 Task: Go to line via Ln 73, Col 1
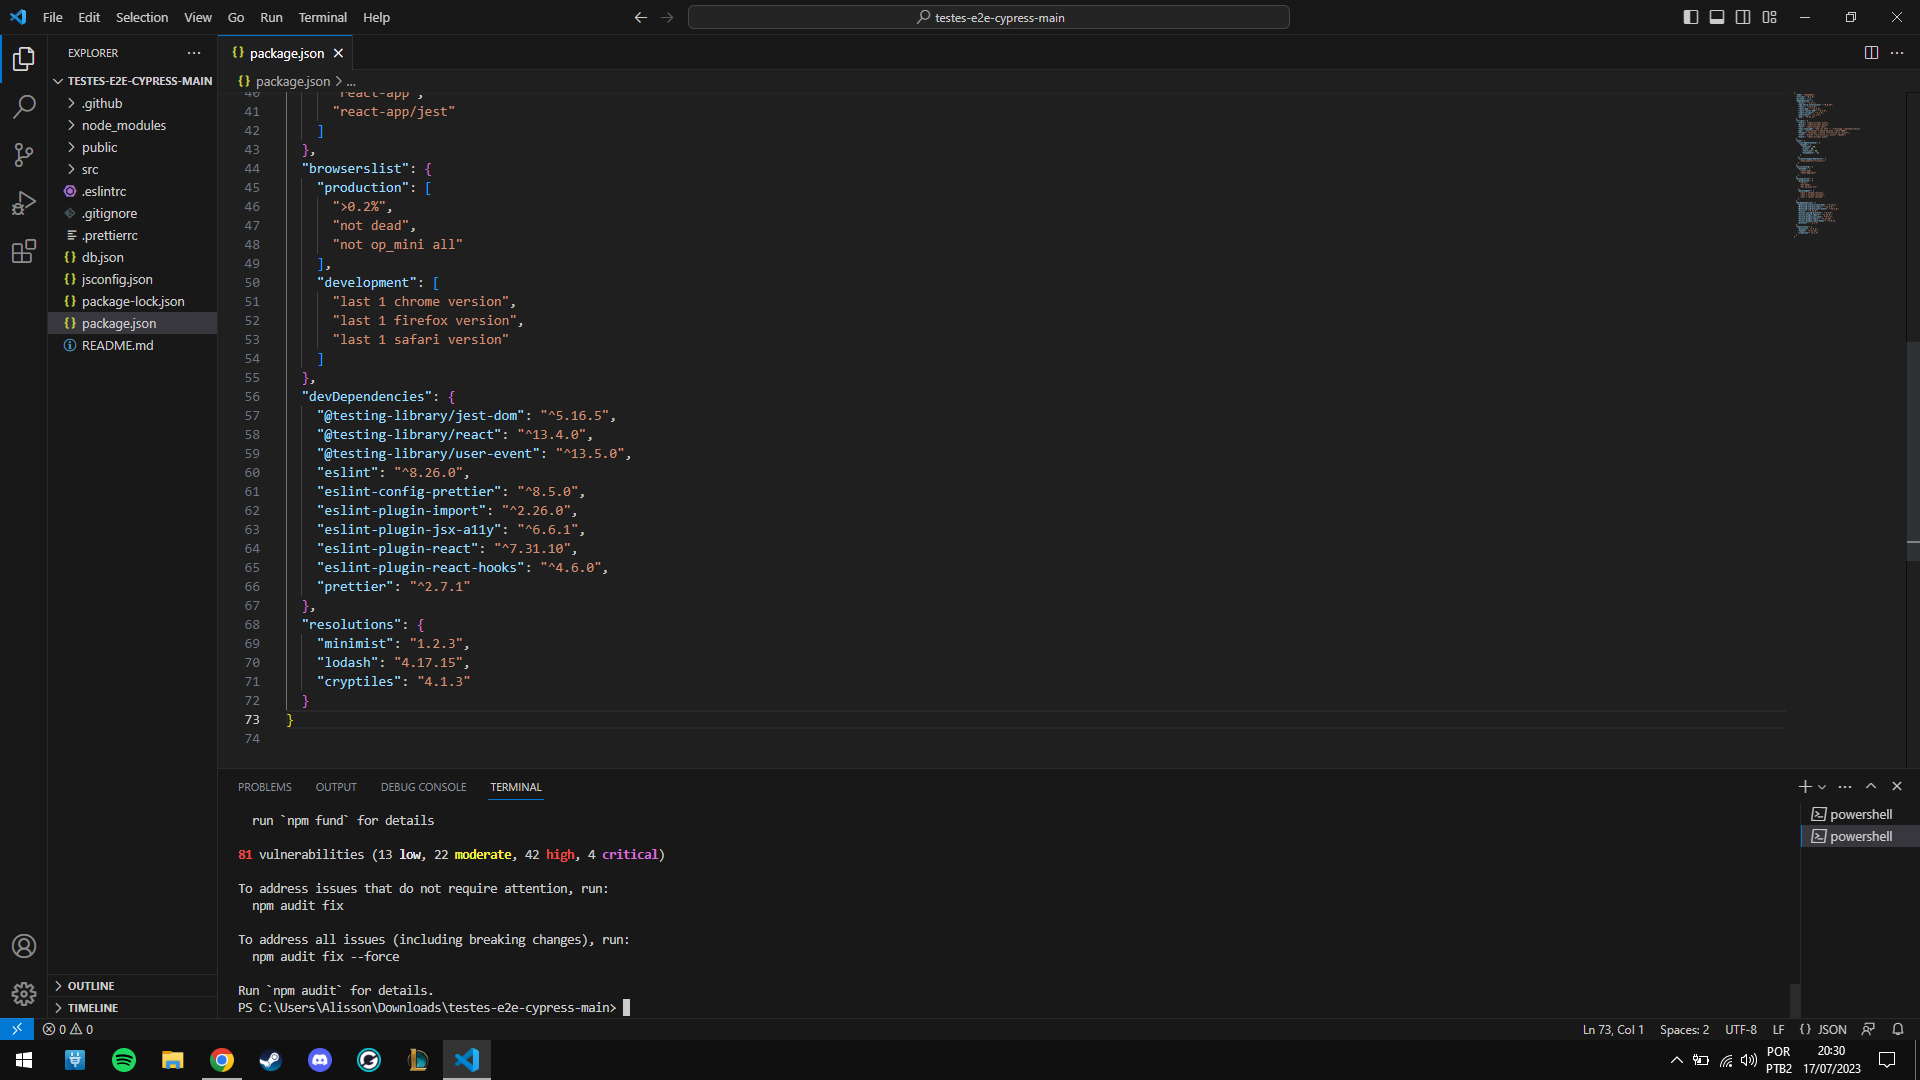pyautogui.click(x=1613, y=1029)
